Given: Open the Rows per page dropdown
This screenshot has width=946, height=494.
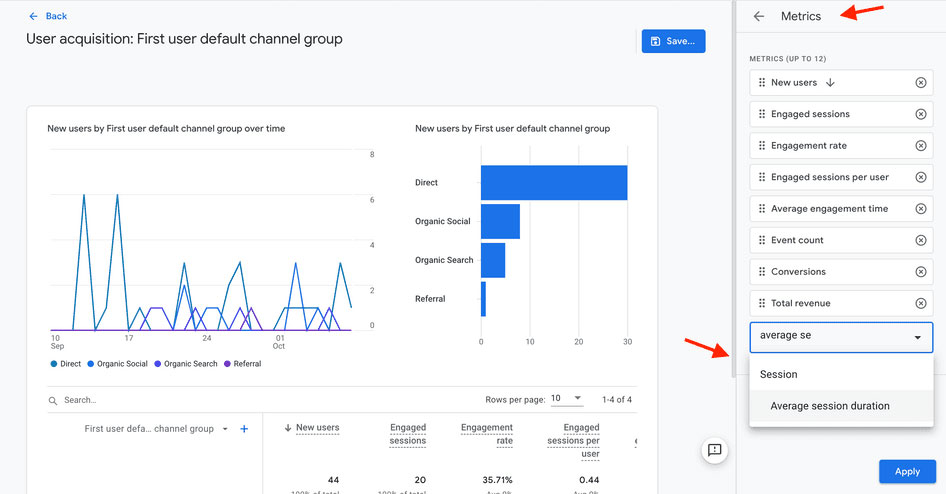Looking at the screenshot, I should (x=564, y=398).
